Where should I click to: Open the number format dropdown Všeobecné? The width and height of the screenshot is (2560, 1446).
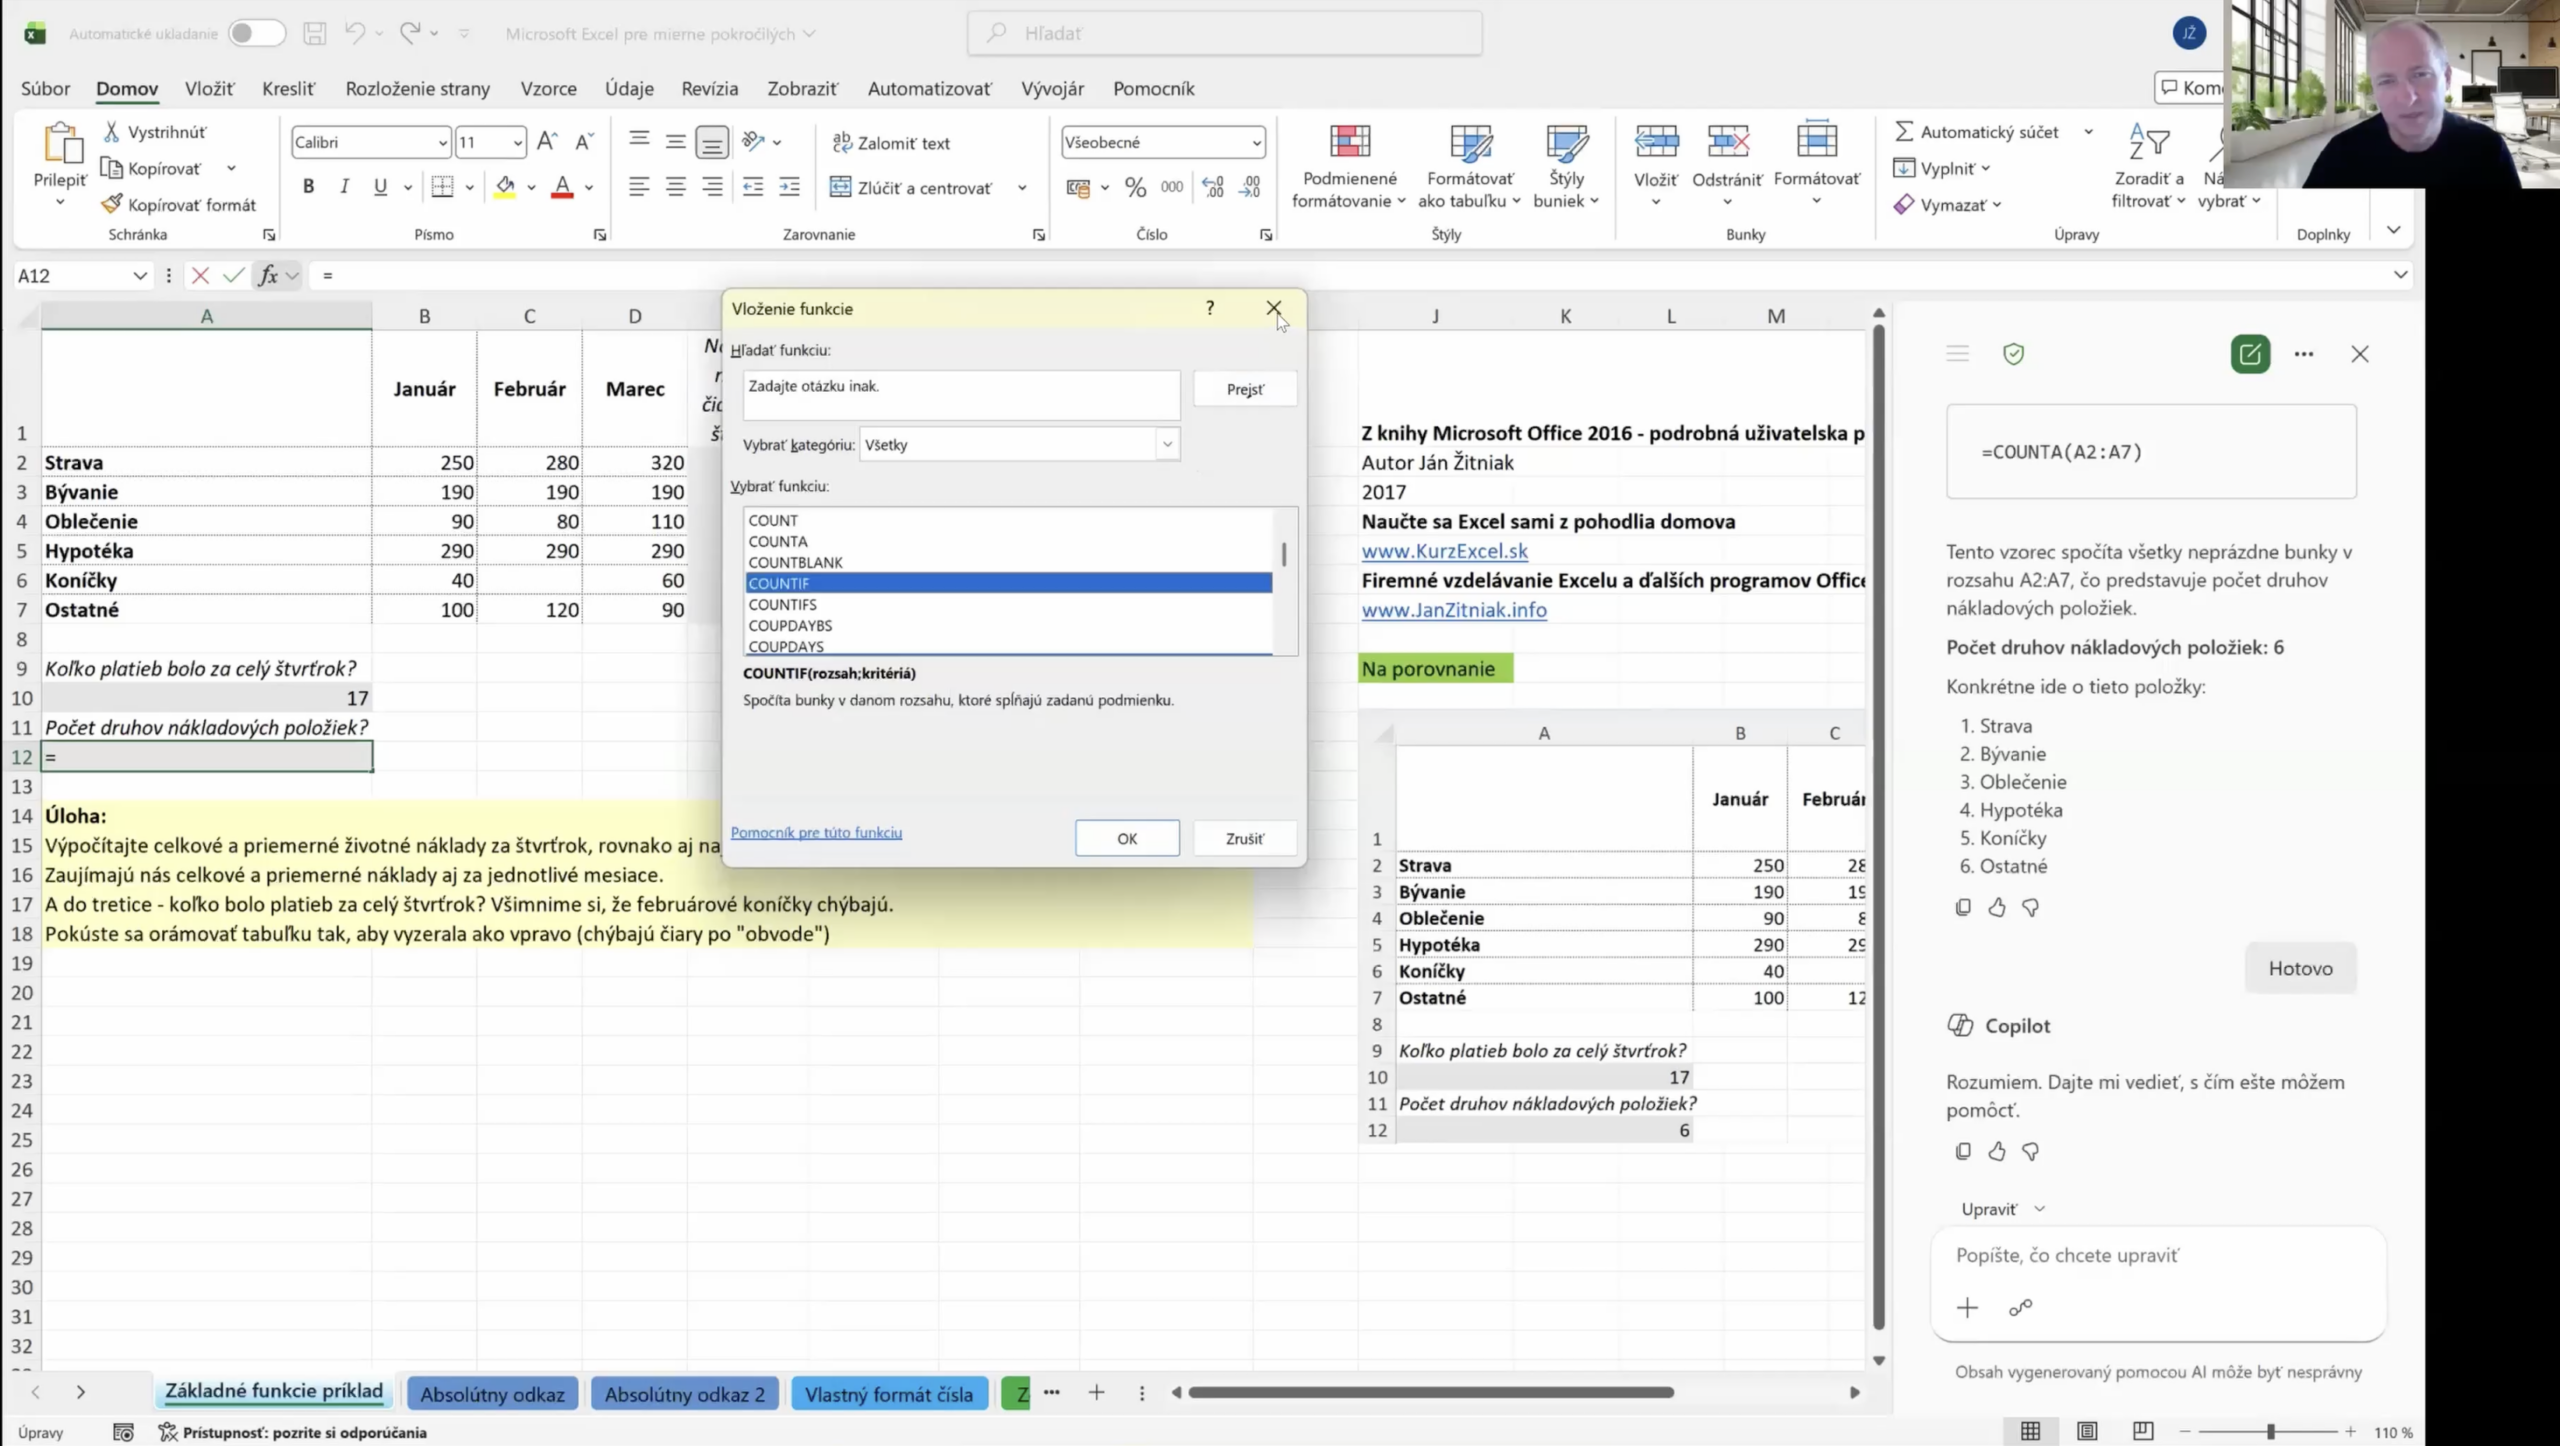[x=1256, y=143]
